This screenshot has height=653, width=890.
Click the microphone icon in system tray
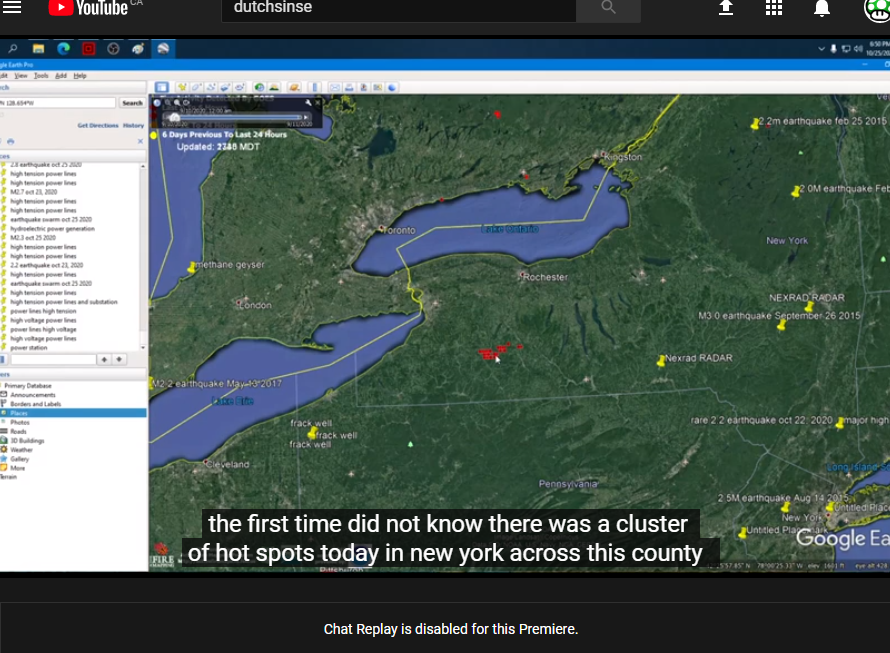833,49
